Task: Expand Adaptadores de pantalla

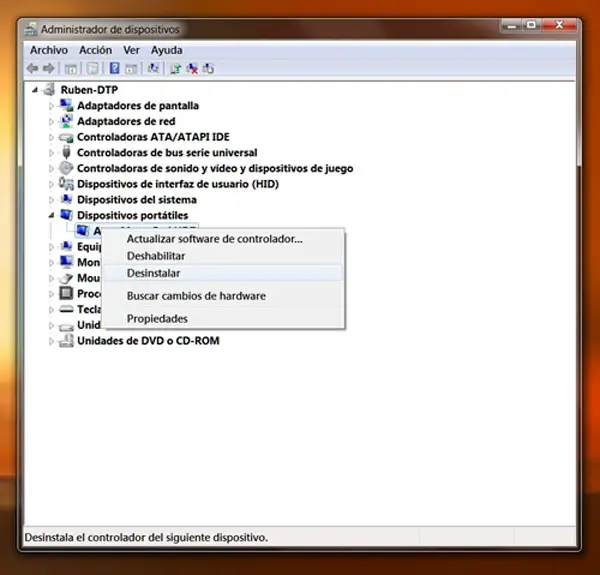Action: [x=51, y=106]
